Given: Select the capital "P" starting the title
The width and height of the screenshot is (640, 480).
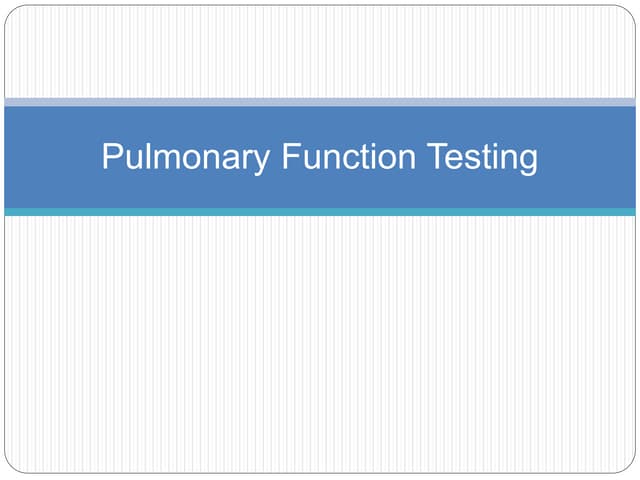Looking at the screenshot, I should point(112,157).
